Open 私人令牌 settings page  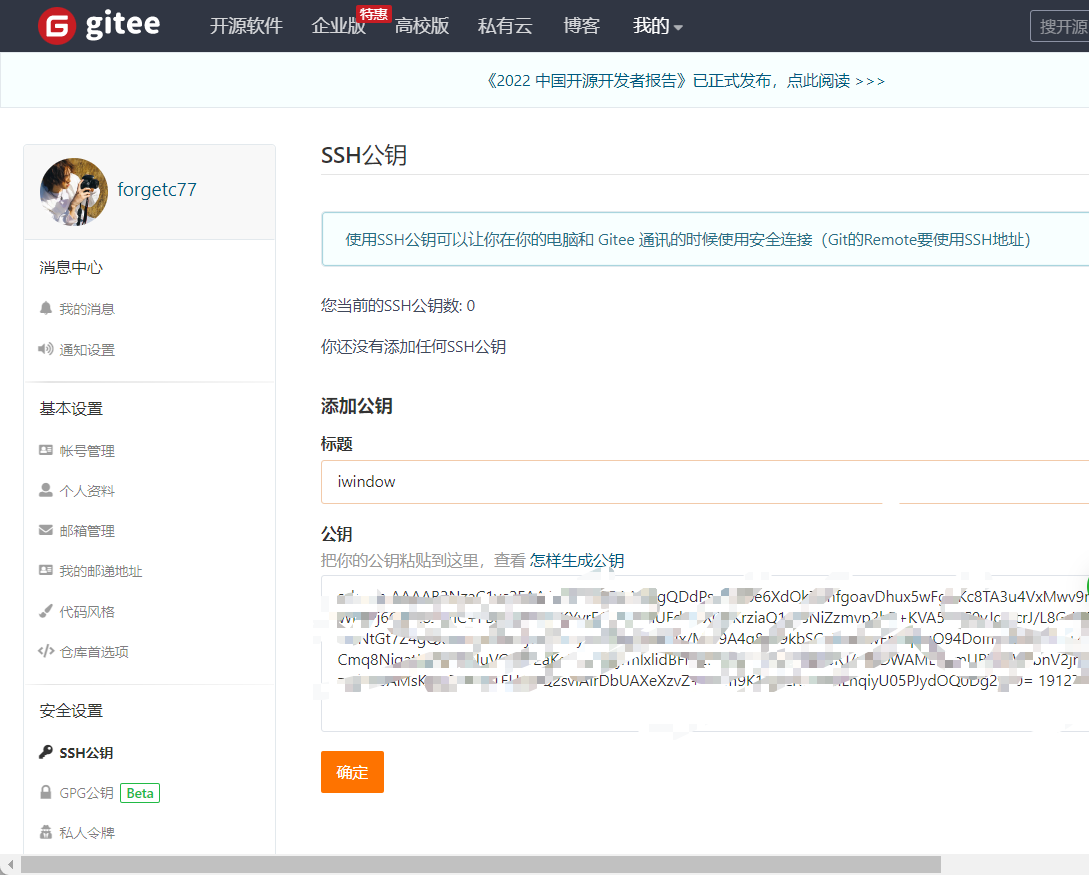87,833
